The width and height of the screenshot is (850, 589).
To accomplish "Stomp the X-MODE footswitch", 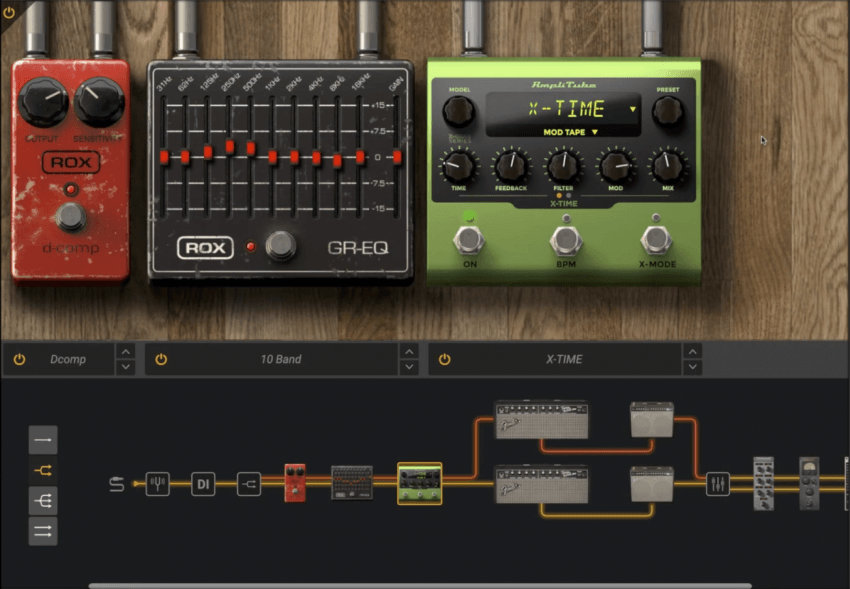I will tap(656, 240).
